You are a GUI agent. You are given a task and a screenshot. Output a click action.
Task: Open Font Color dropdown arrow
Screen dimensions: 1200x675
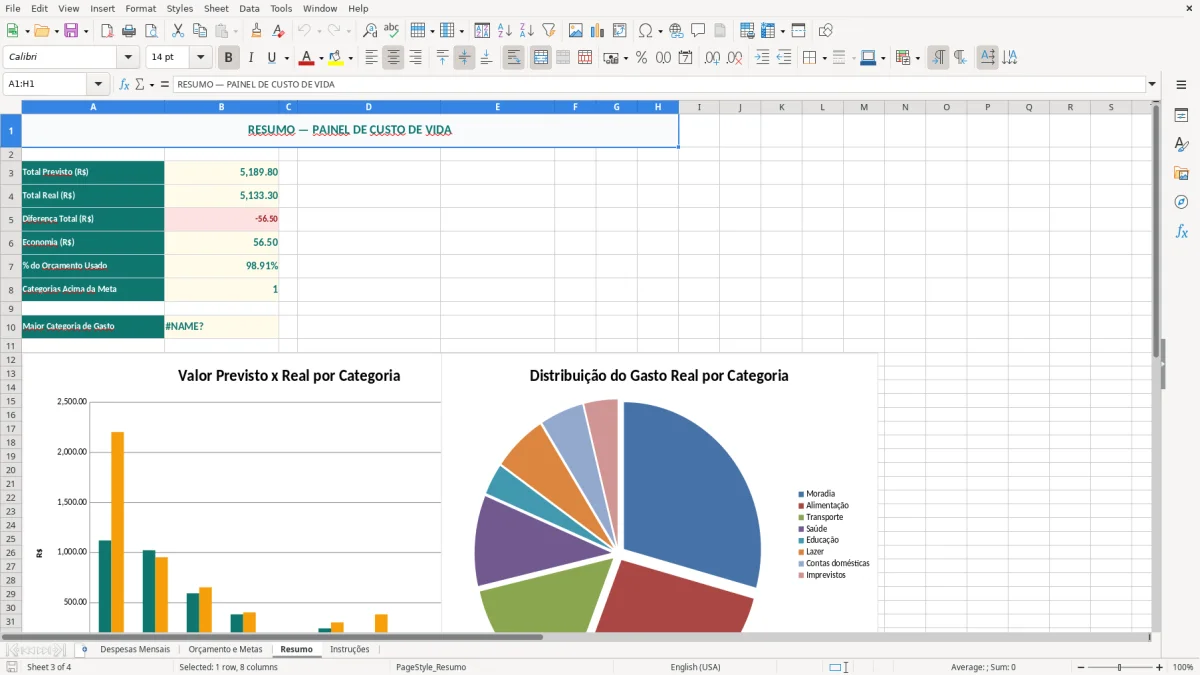tap(321, 58)
